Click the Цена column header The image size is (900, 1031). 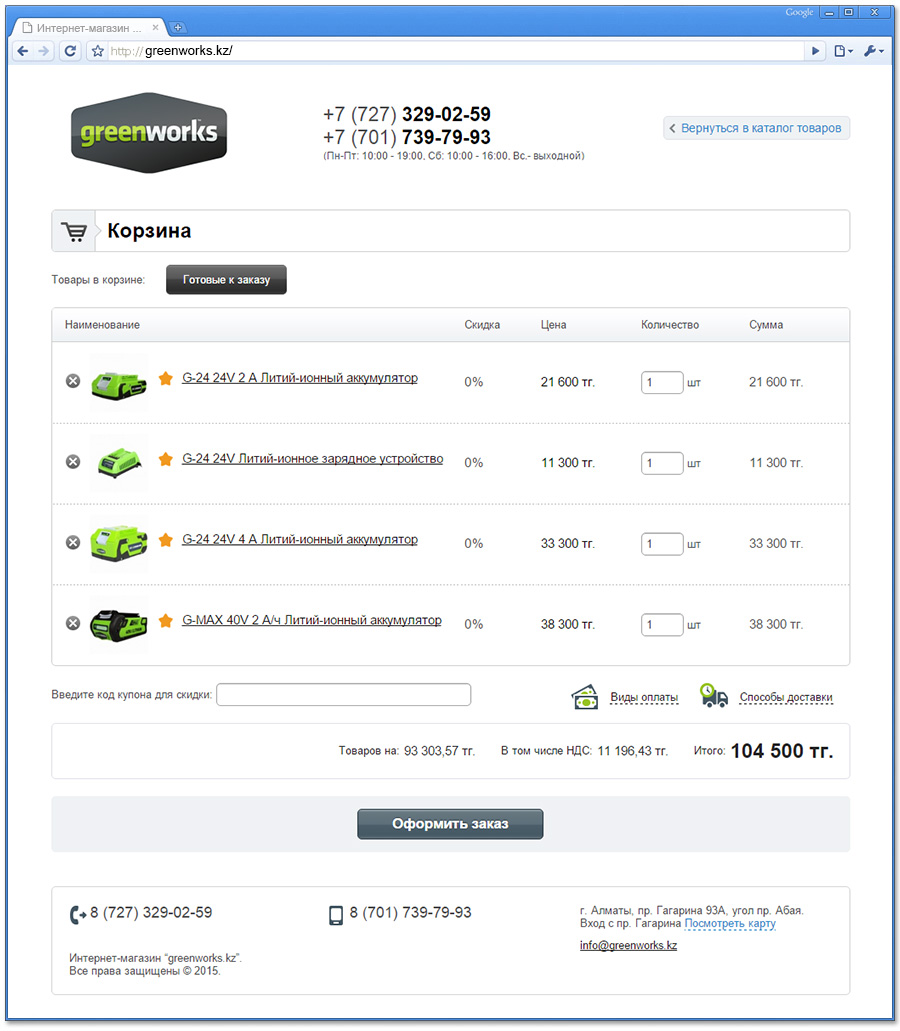554,325
